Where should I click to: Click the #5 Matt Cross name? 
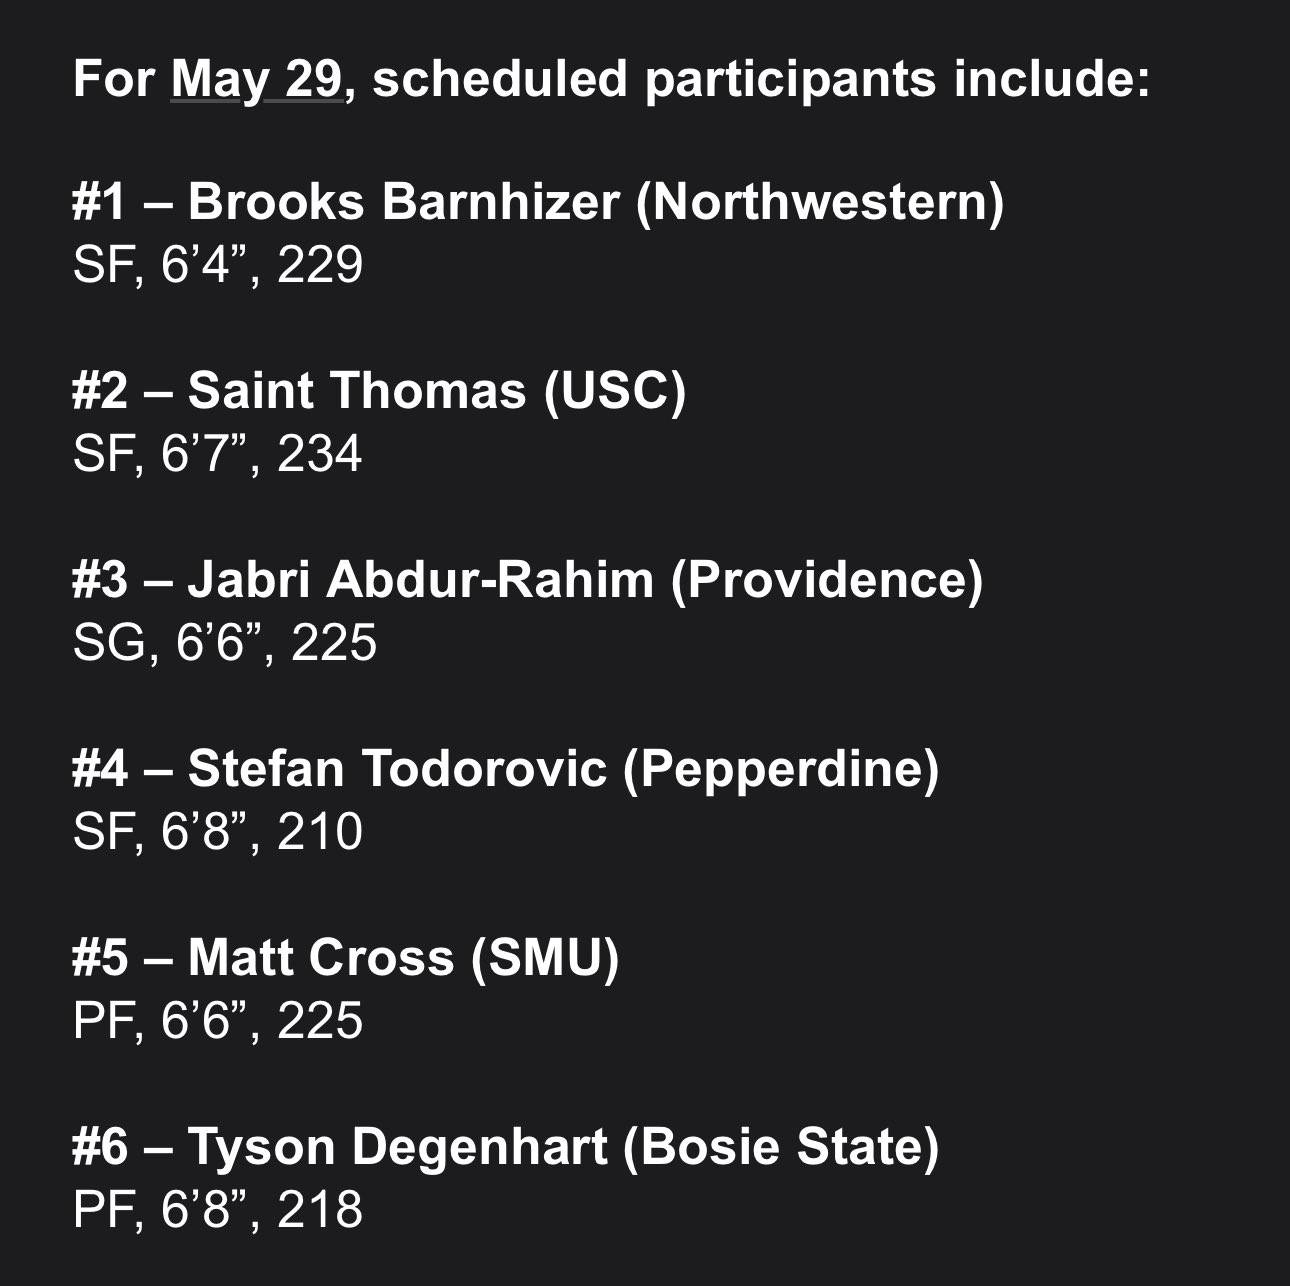click(263, 958)
